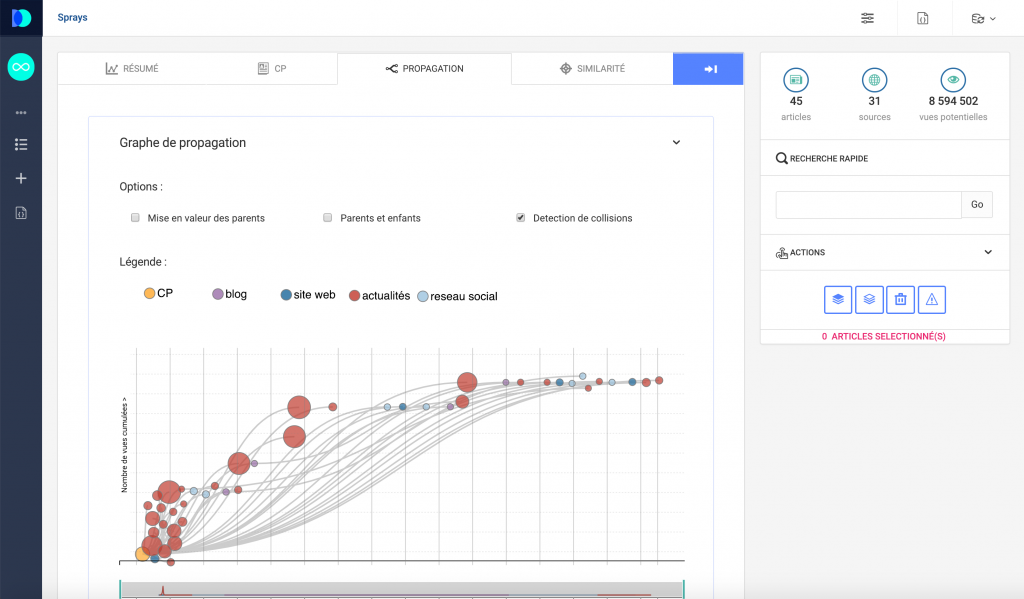Image resolution: width=1024 pixels, height=599 pixels.
Task: Open the Similarité tab
Action: click(x=591, y=69)
